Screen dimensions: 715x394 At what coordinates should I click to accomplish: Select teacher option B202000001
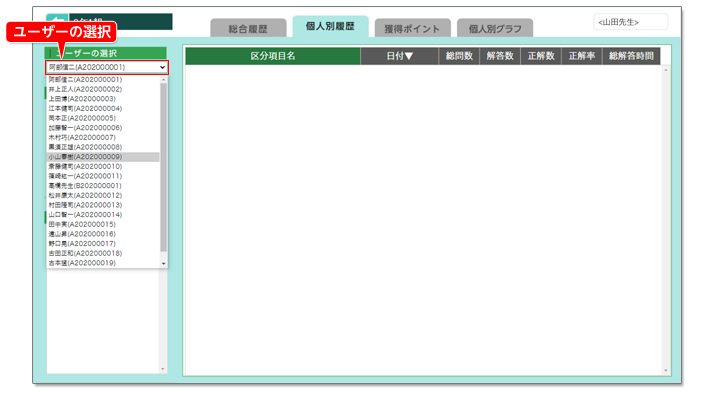(x=103, y=186)
